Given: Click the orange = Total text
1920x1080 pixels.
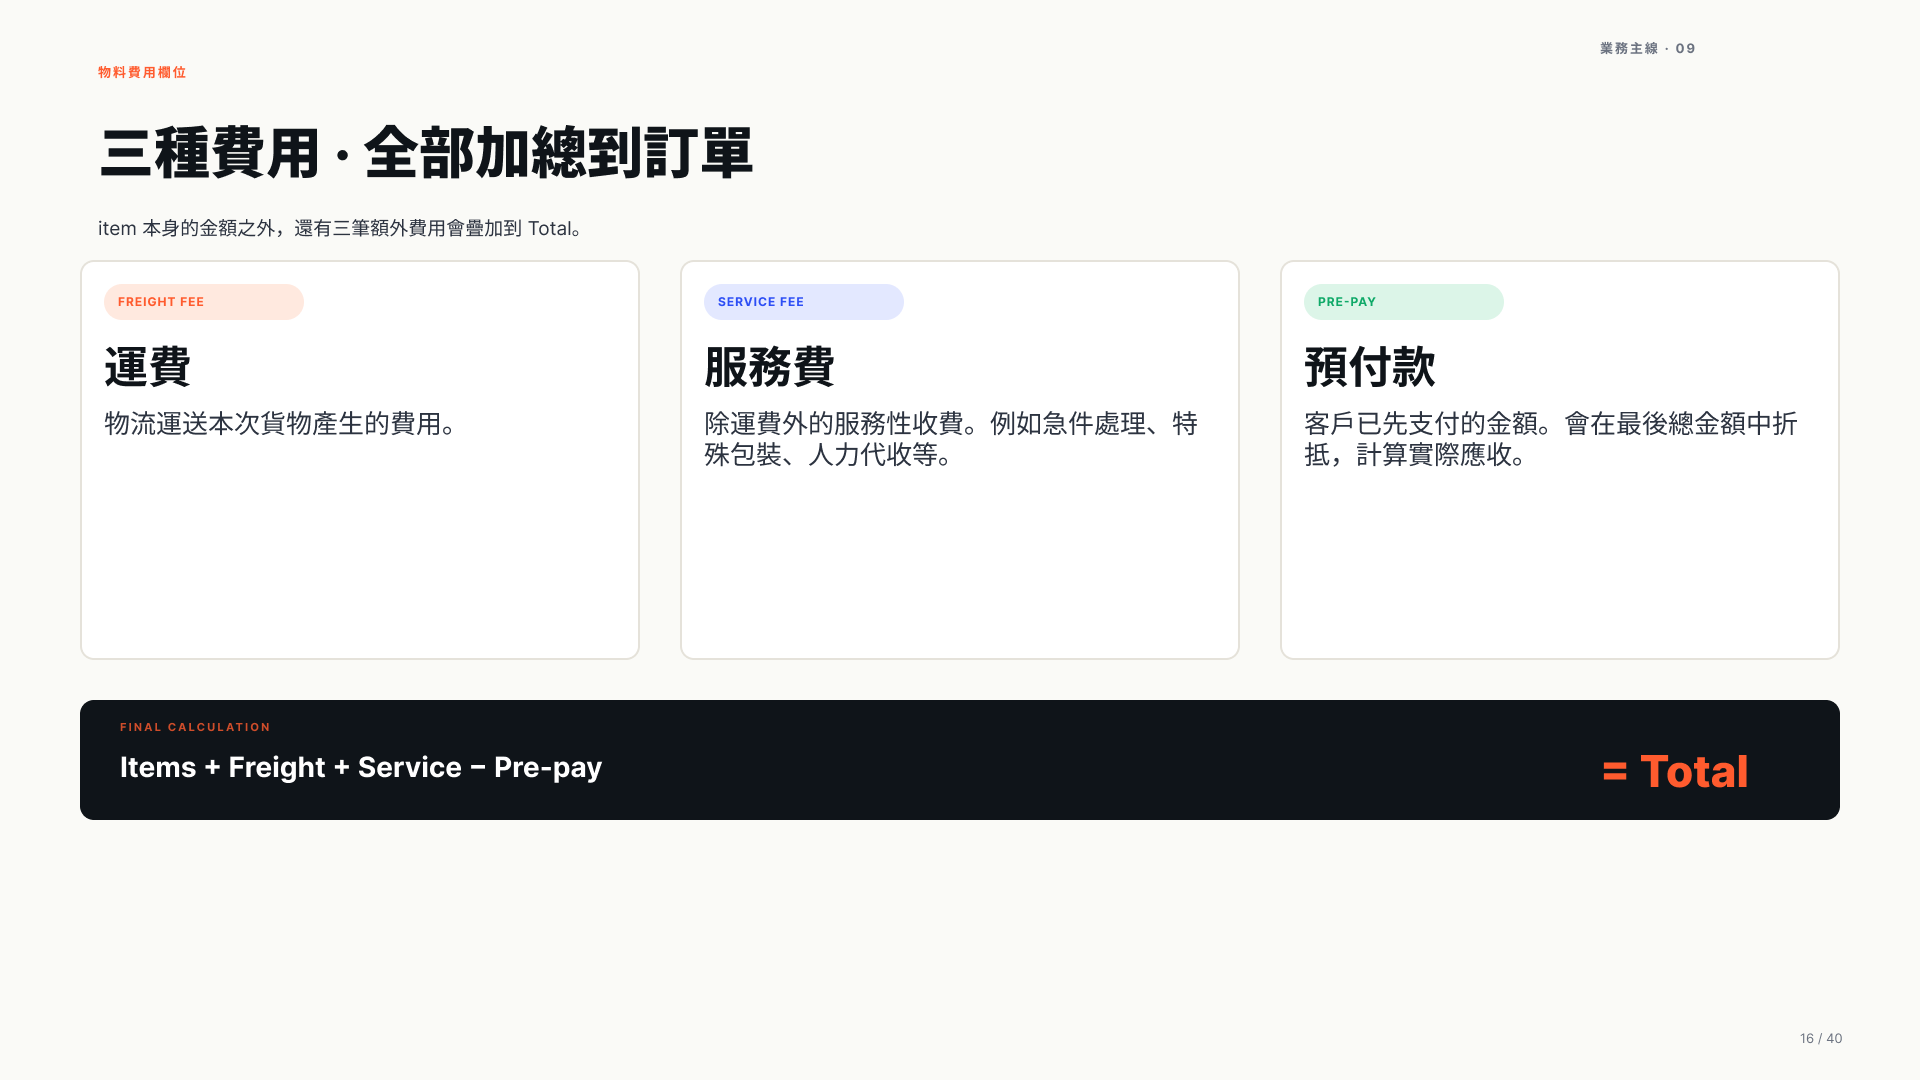Looking at the screenshot, I should [1675, 771].
